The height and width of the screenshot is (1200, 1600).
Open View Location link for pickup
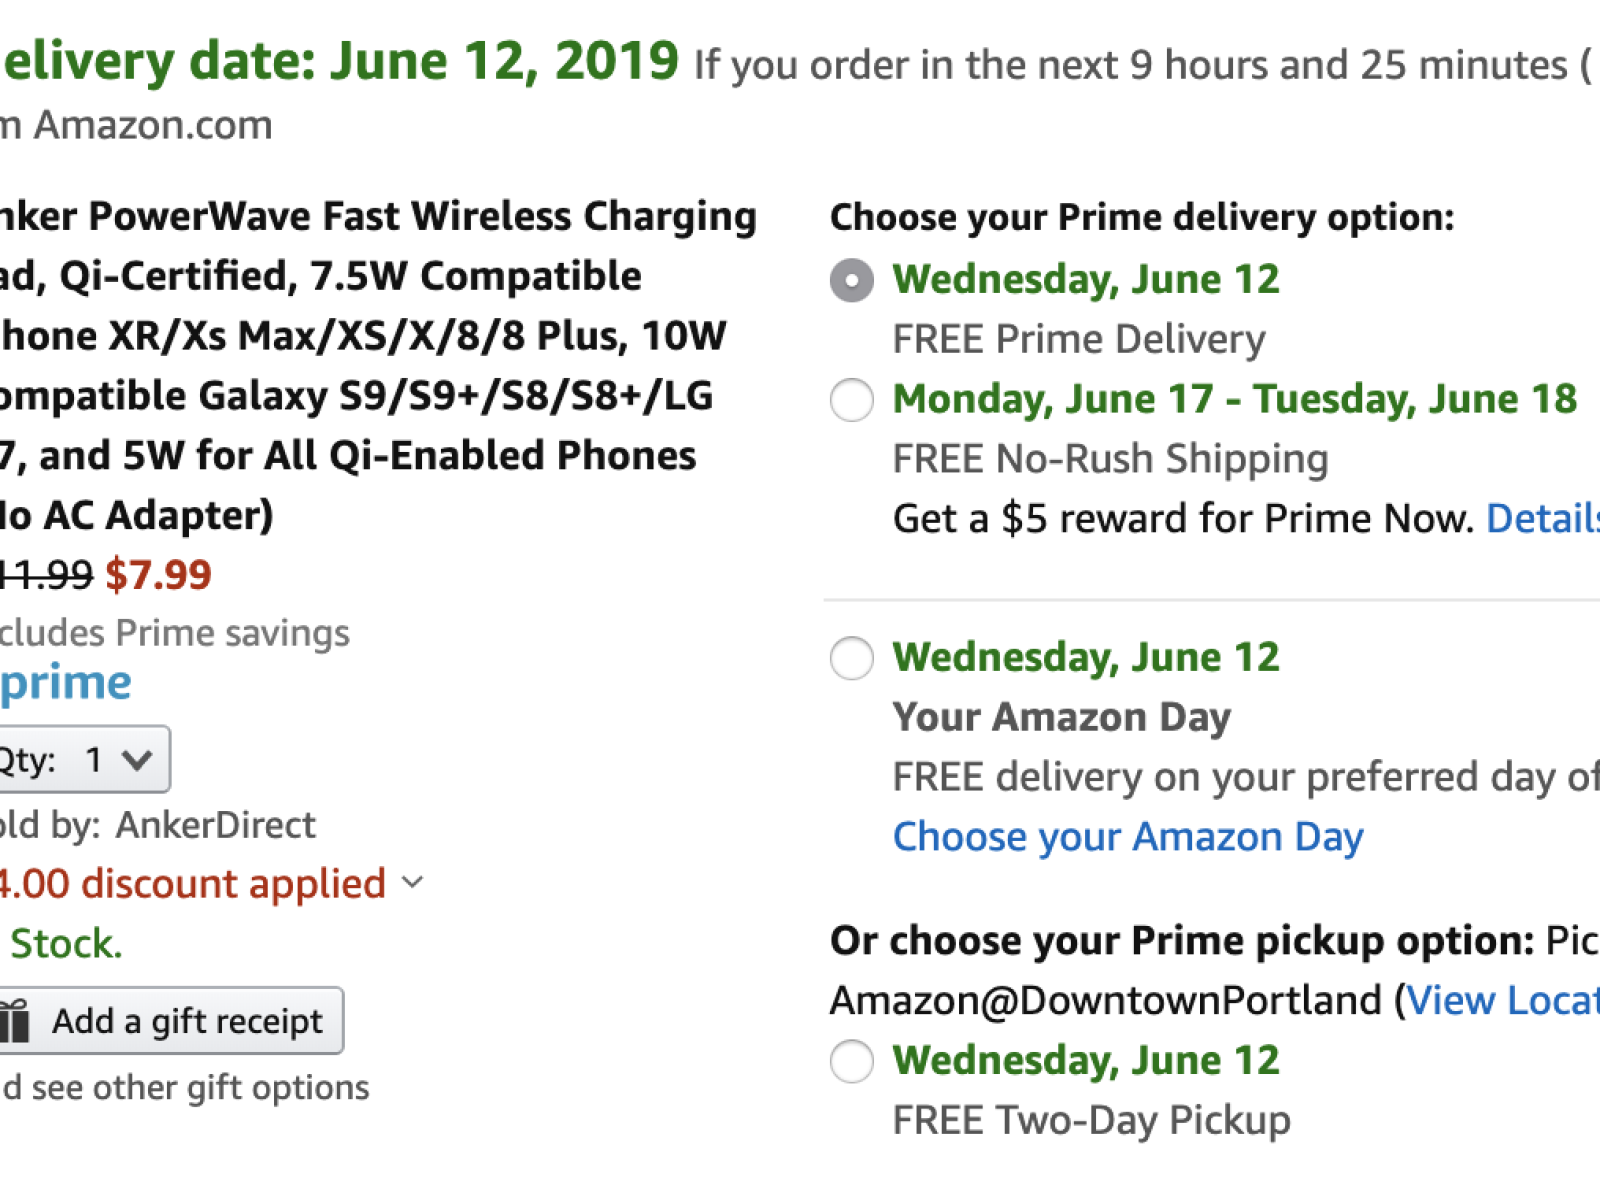pyautogui.click(x=1501, y=1001)
